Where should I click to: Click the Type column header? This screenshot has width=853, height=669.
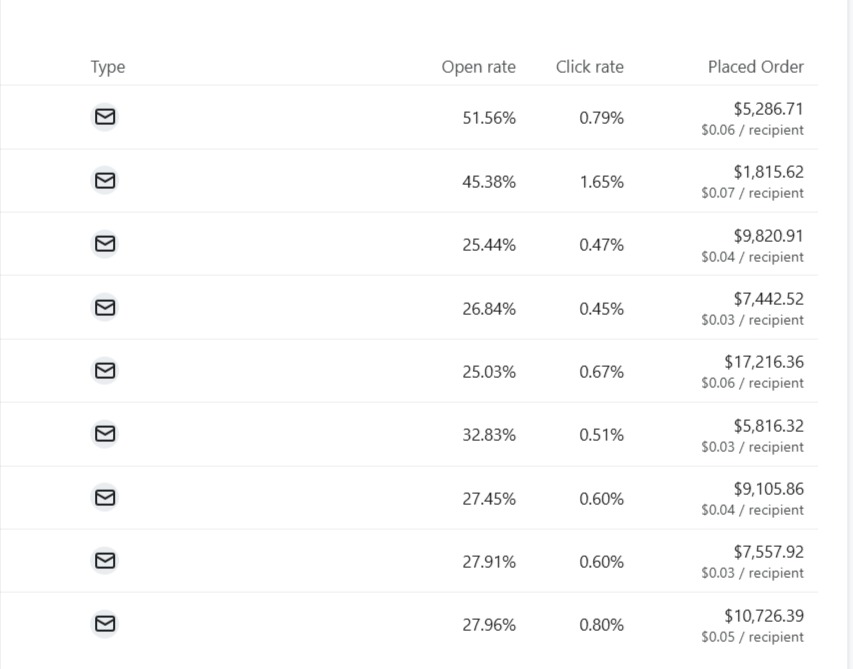click(108, 67)
